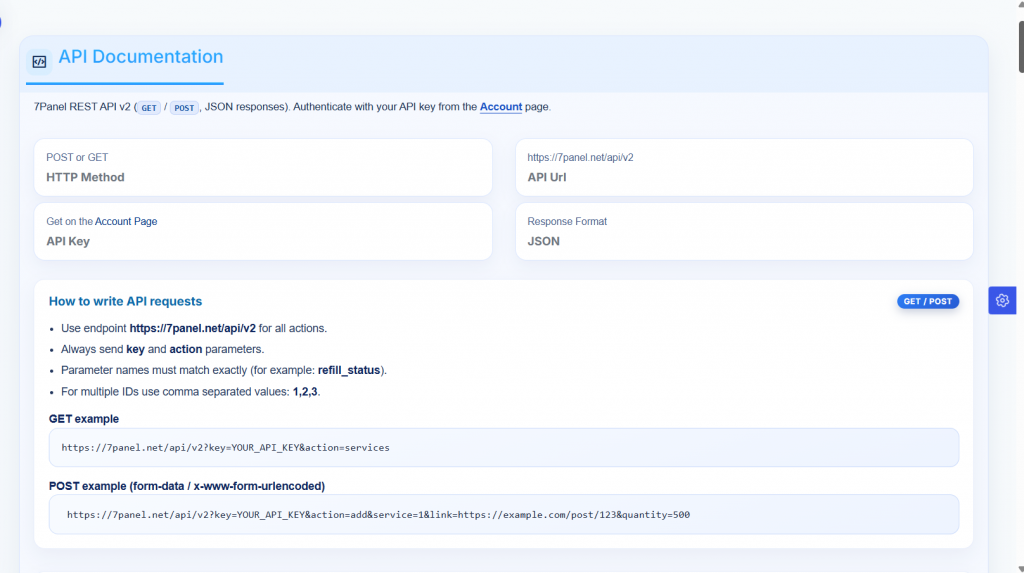Click the bold key parameter word
Image resolution: width=1024 pixels, height=573 pixels.
[x=135, y=349]
